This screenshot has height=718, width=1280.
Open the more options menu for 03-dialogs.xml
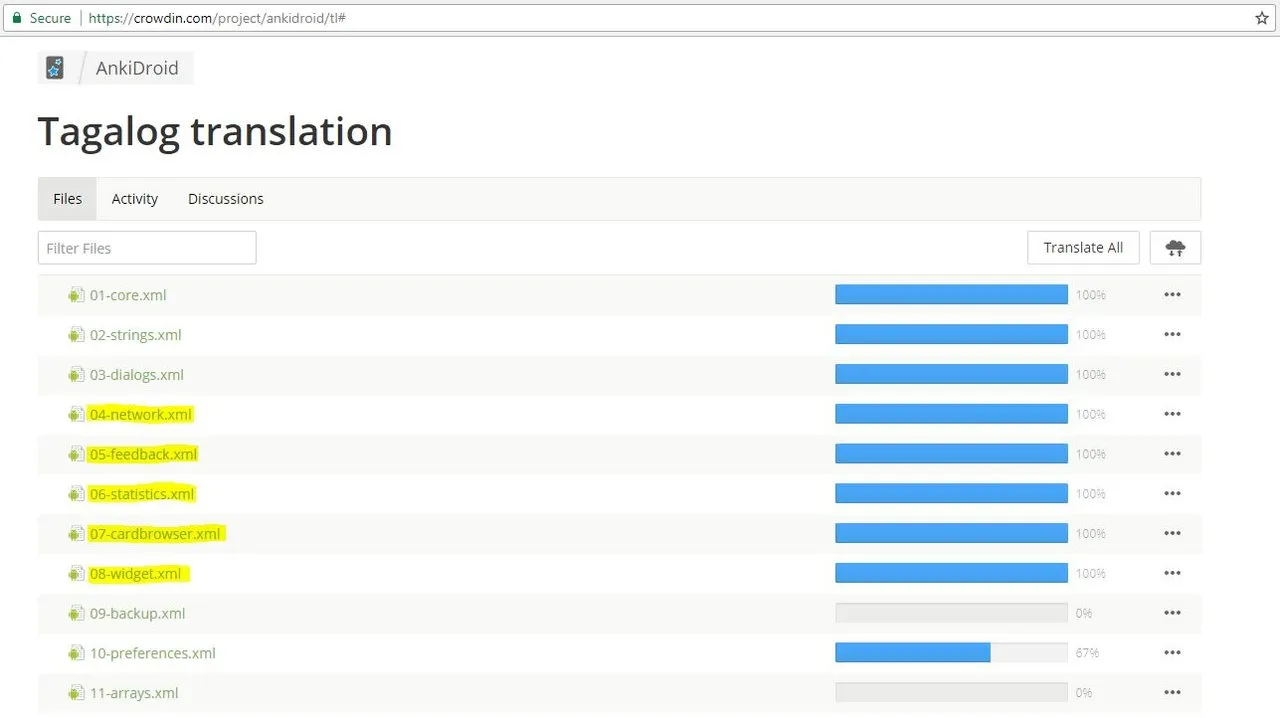click(x=1172, y=374)
